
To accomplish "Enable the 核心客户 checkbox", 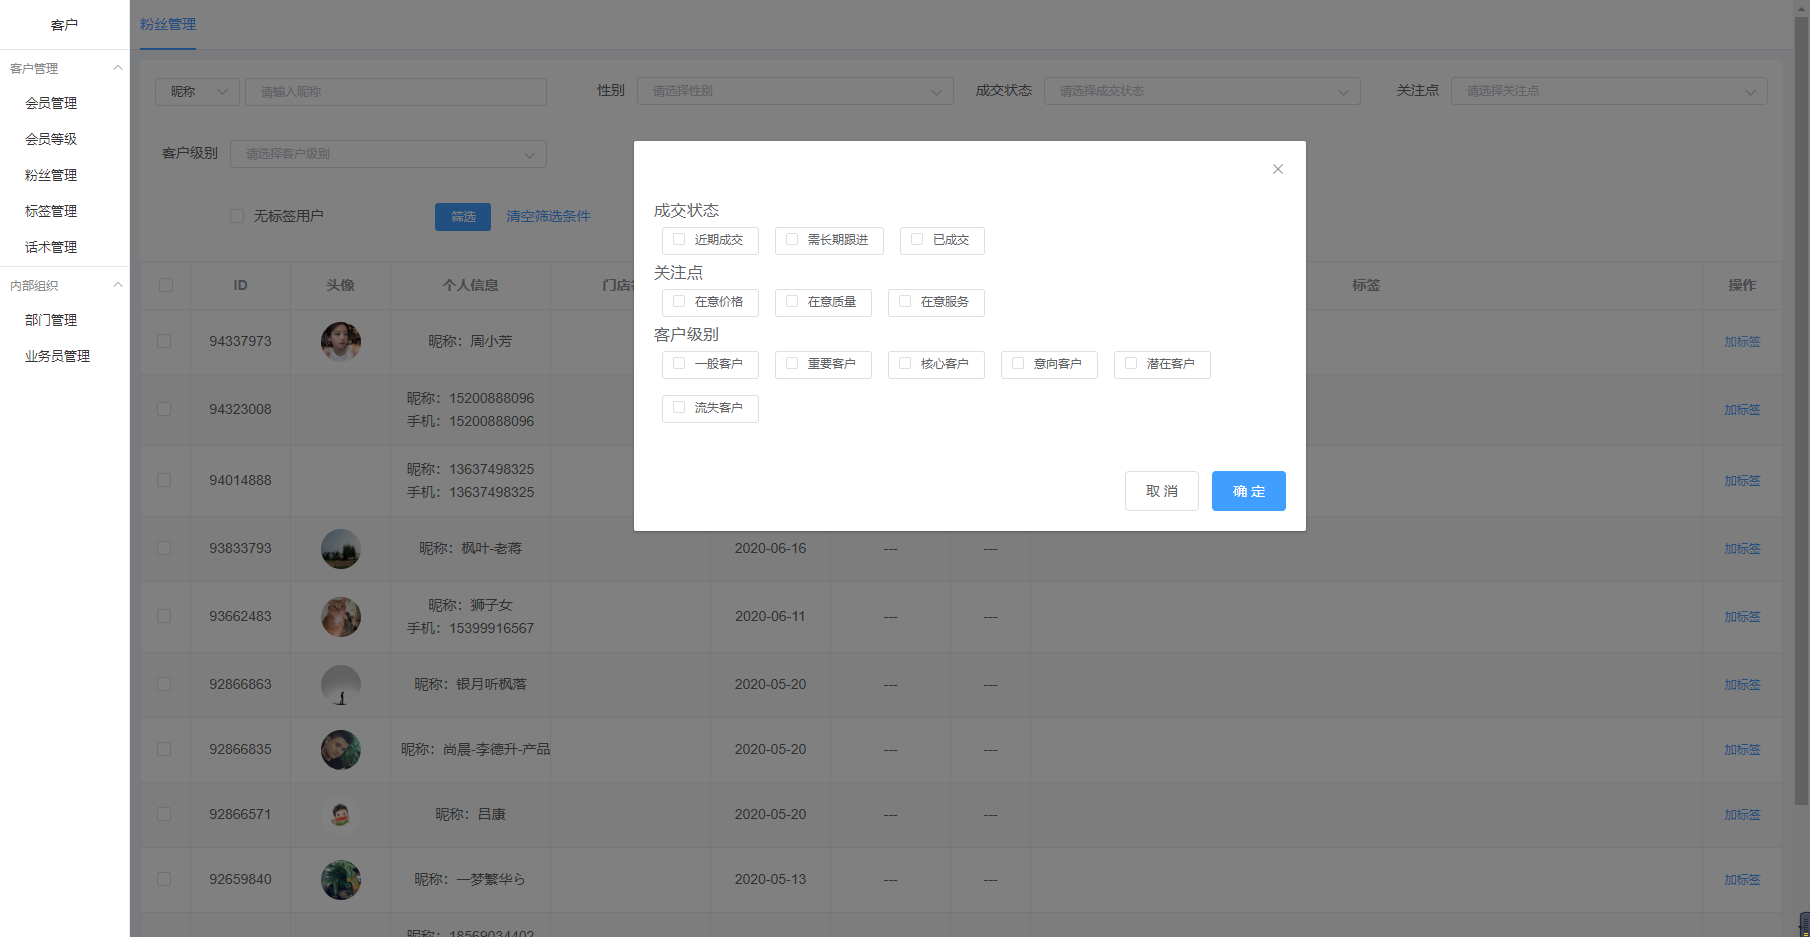I will click(905, 364).
